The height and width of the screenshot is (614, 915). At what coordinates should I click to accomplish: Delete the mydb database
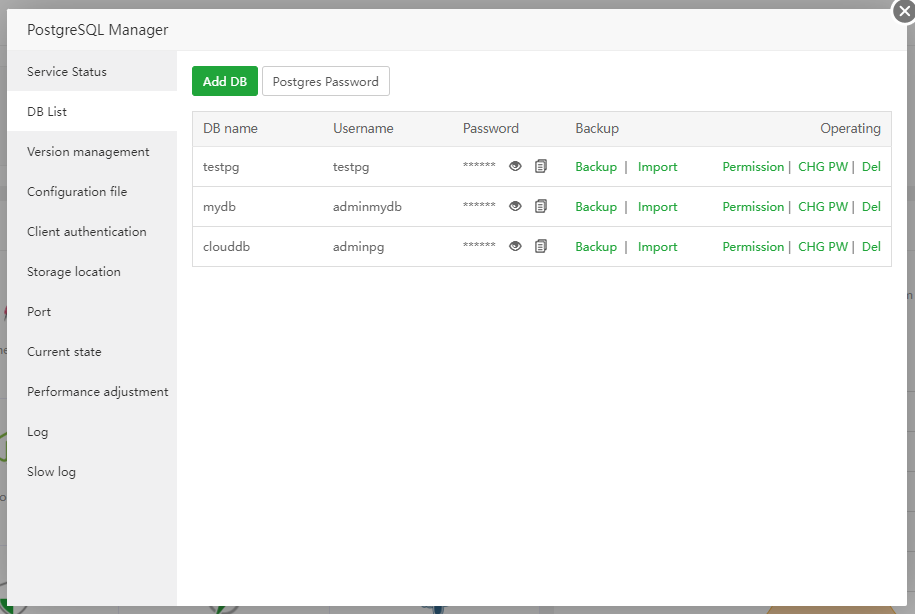click(x=871, y=207)
